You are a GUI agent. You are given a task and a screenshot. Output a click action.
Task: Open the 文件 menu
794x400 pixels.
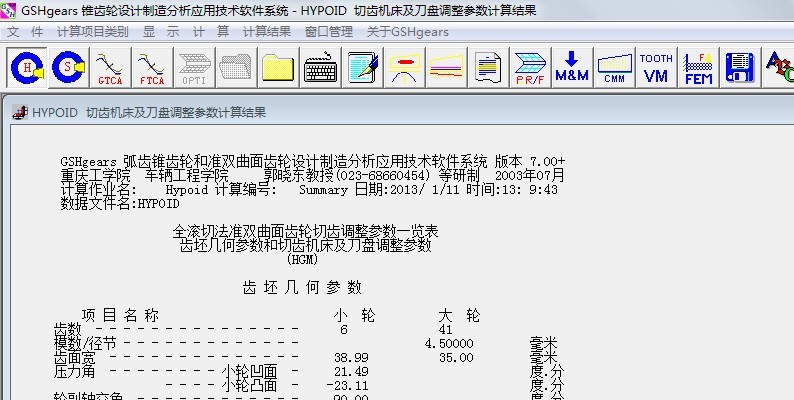pos(25,32)
